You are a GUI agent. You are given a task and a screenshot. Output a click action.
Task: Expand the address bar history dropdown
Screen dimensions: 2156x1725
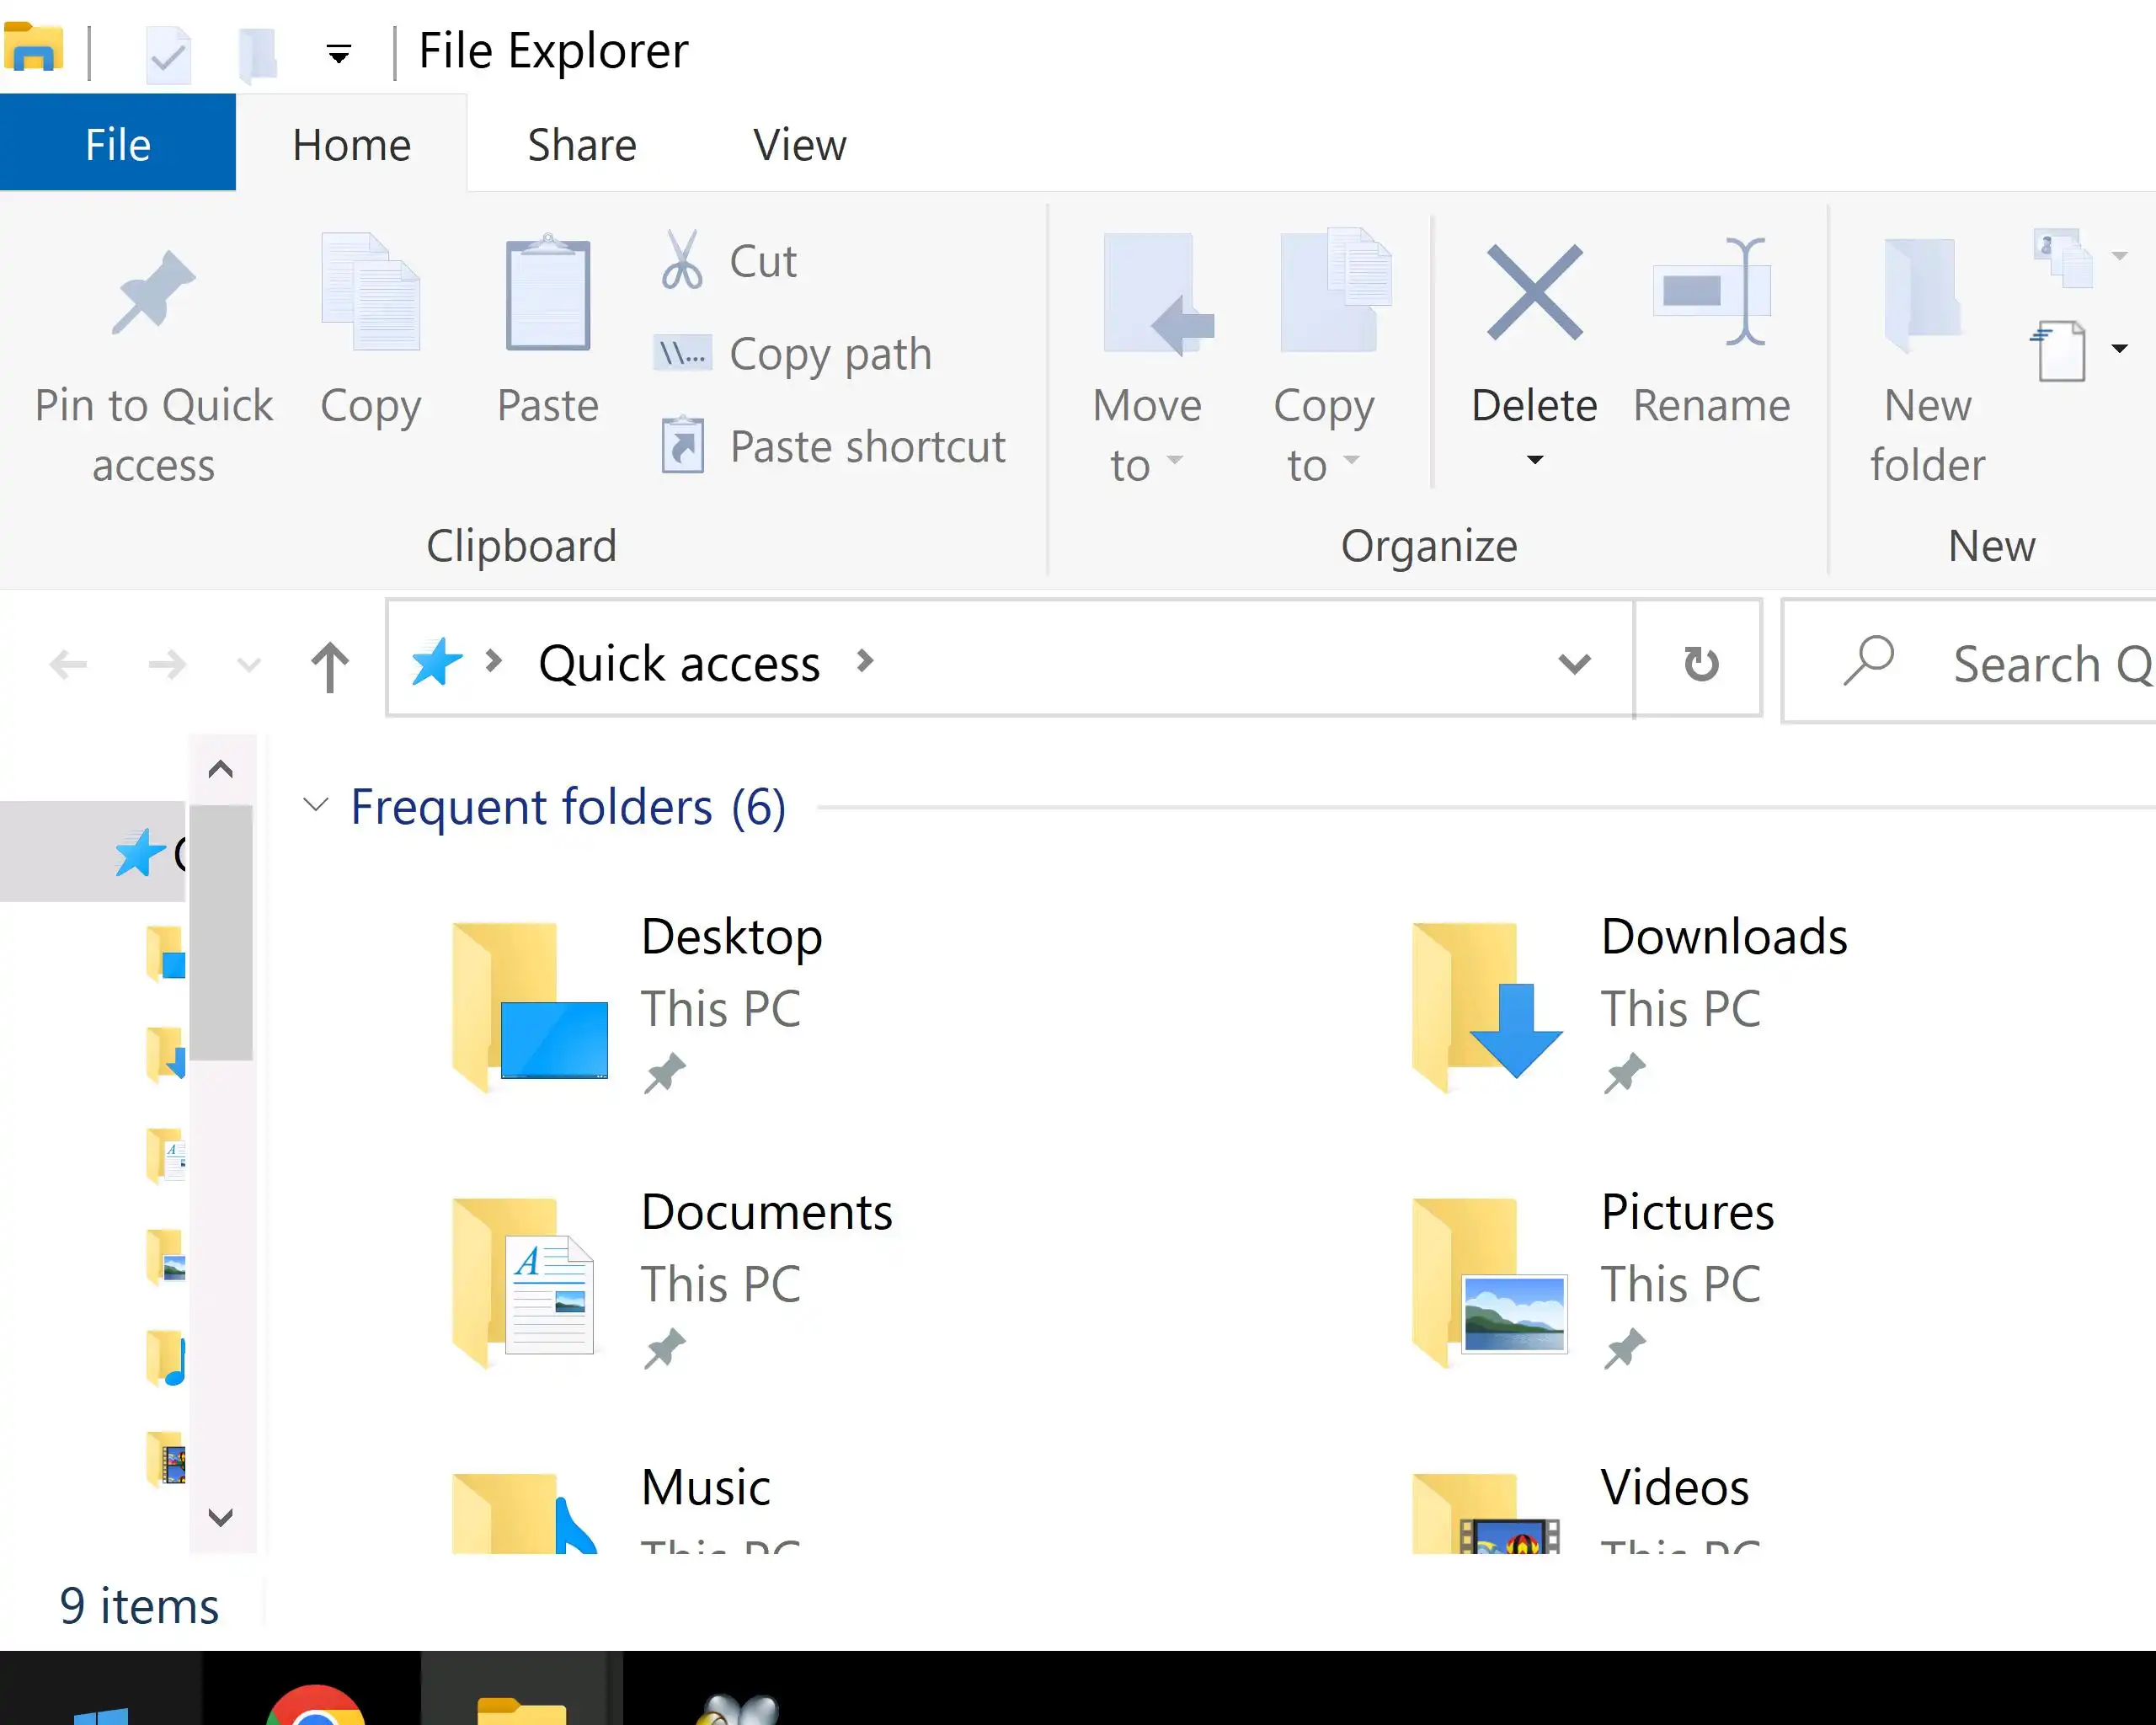(x=1574, y=662)
